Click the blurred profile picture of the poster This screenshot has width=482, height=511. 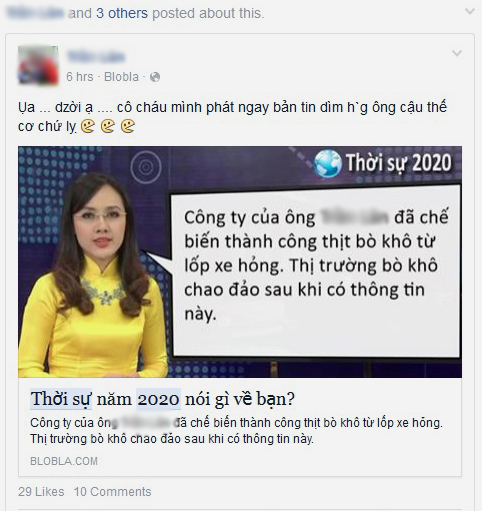click(38, 65)
